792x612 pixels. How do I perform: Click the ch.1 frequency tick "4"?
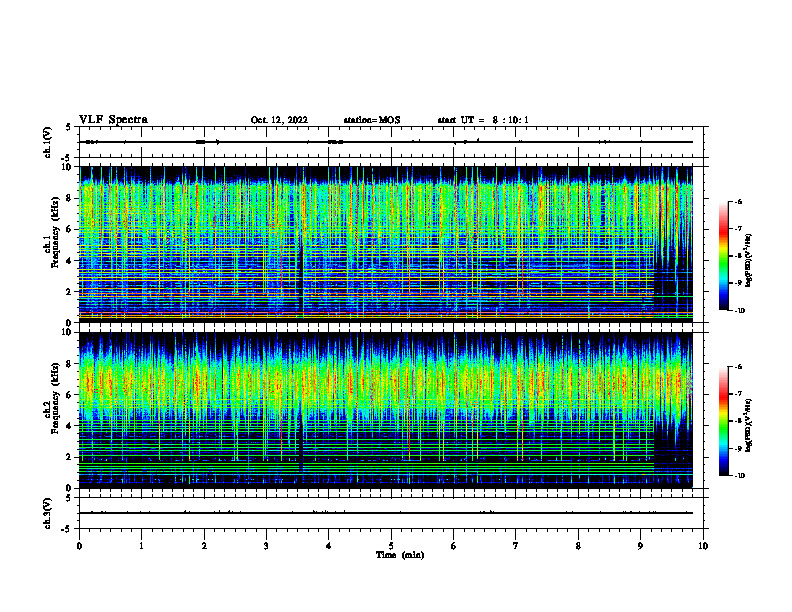coord(69,261)
